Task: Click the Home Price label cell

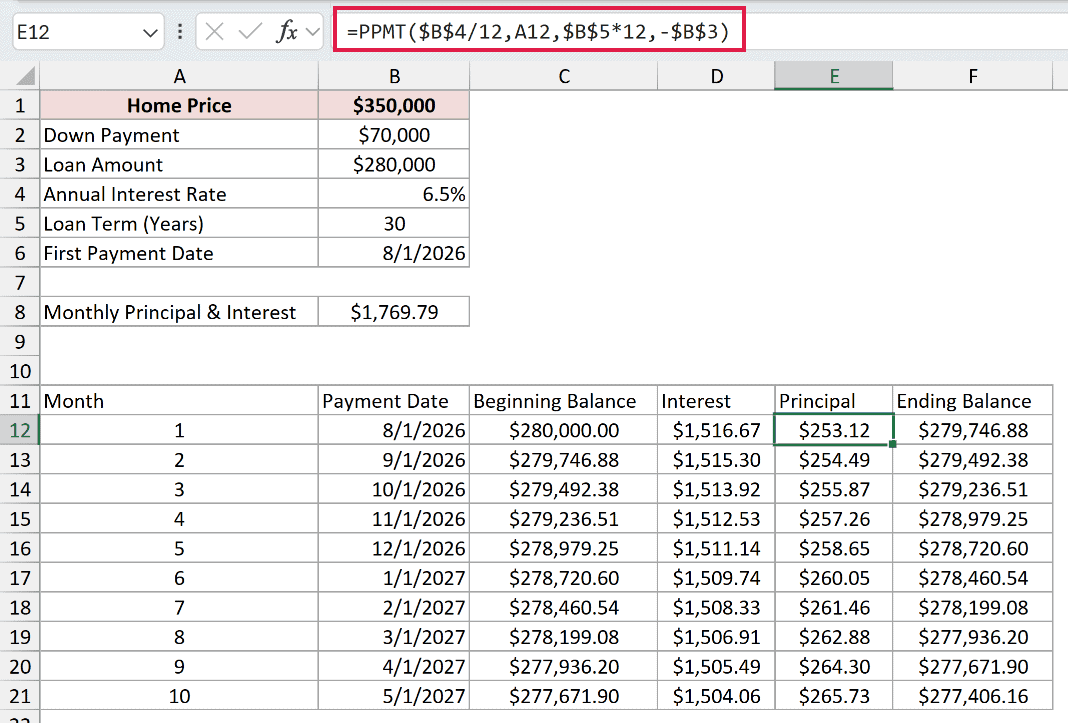Action: (x=179, y=106)
